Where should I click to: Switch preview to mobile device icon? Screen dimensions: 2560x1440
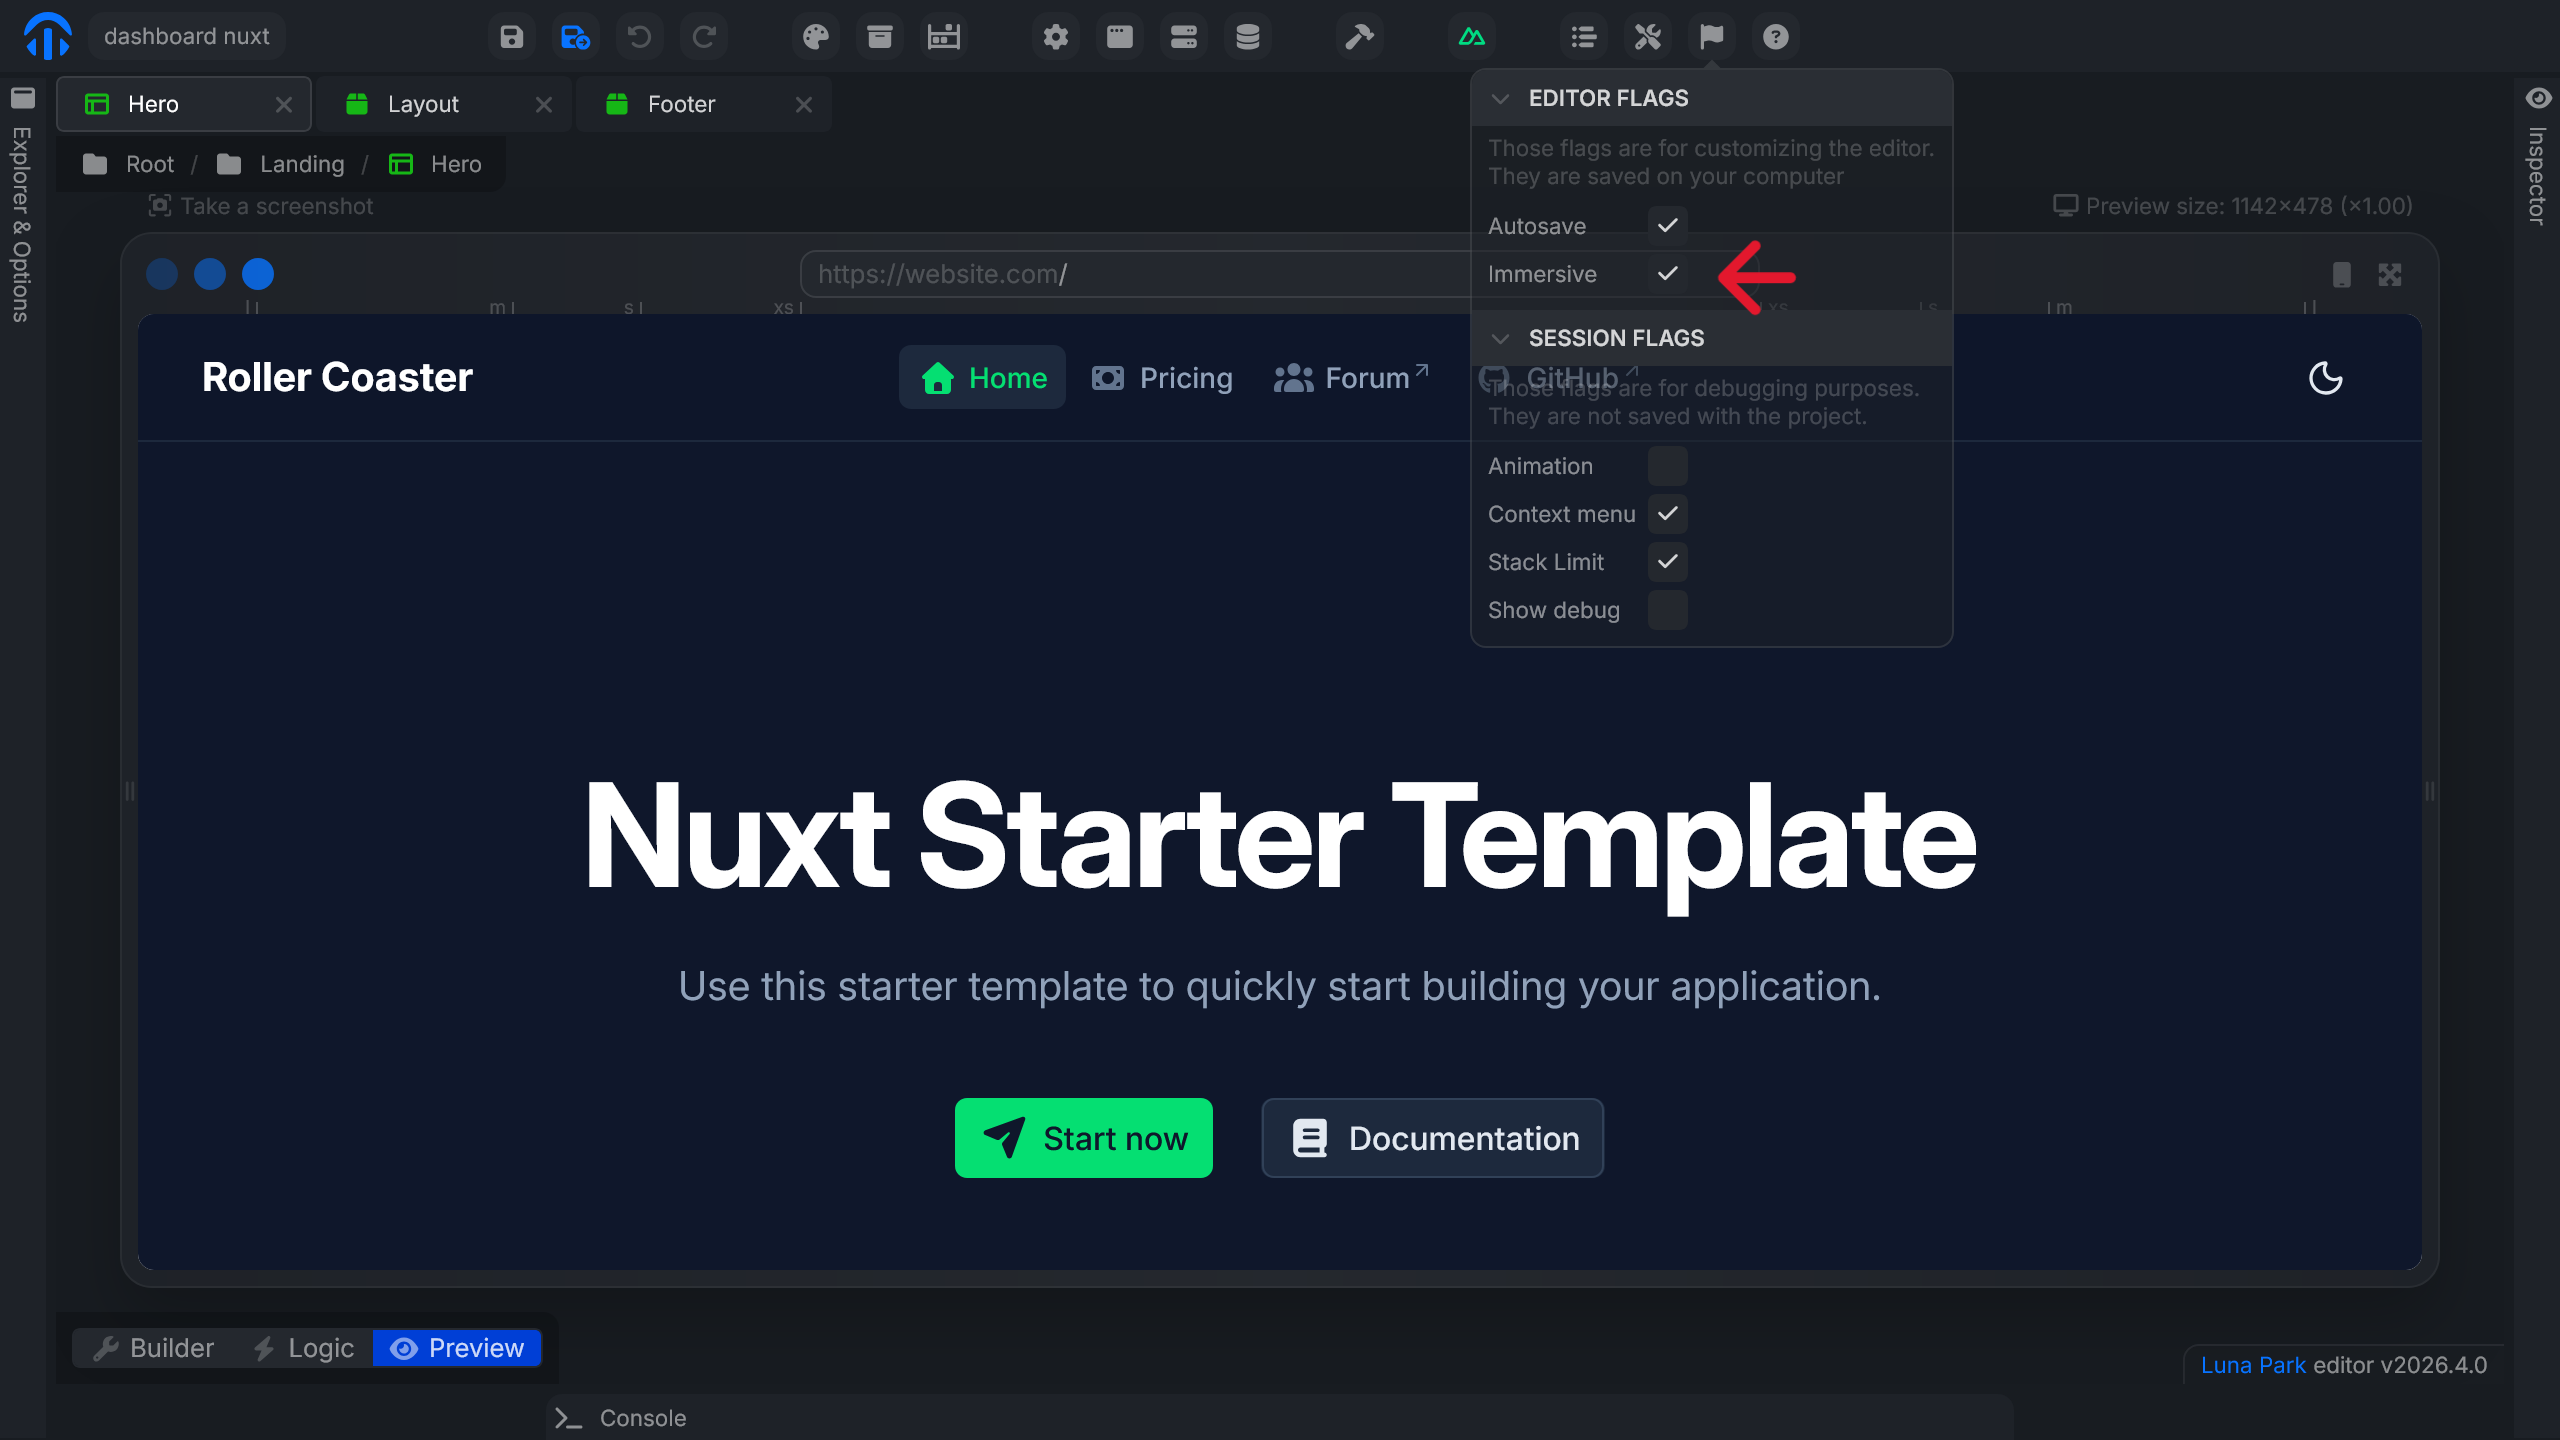tap(2342, 275)
